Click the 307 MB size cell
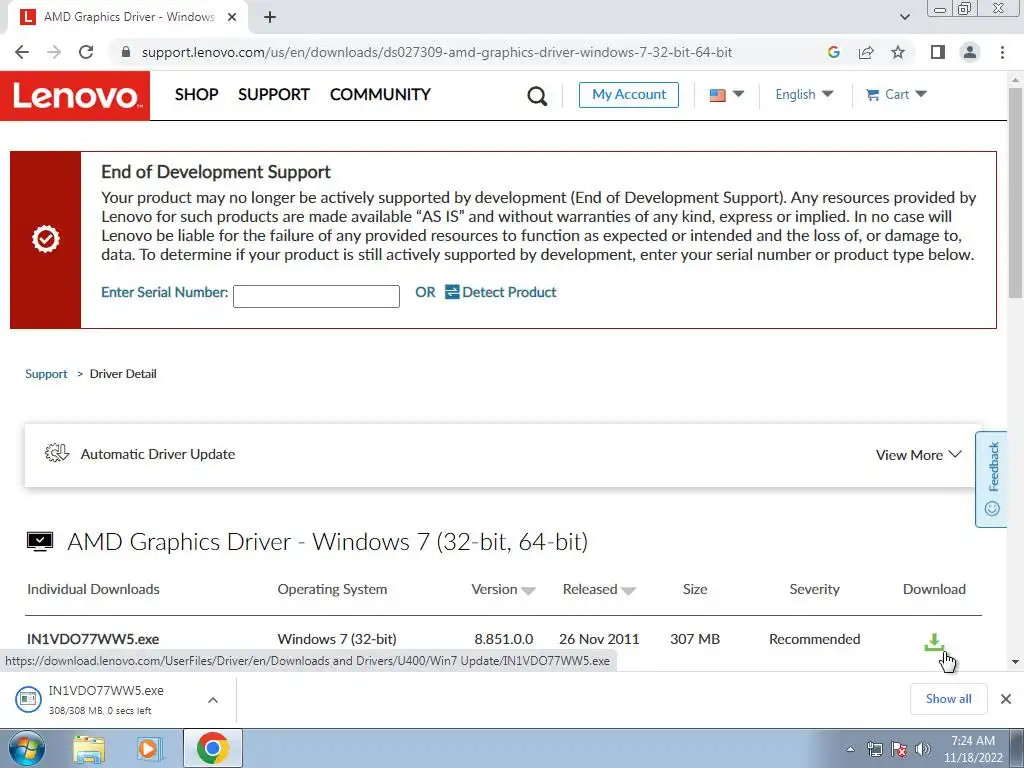The height and width of the screenshot is (768, 1024). pyautogui.click(x=695, y=639)
